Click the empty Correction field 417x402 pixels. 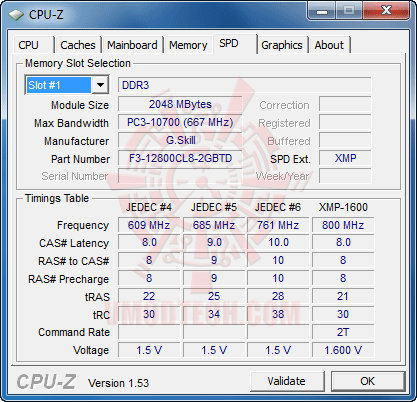345,104
